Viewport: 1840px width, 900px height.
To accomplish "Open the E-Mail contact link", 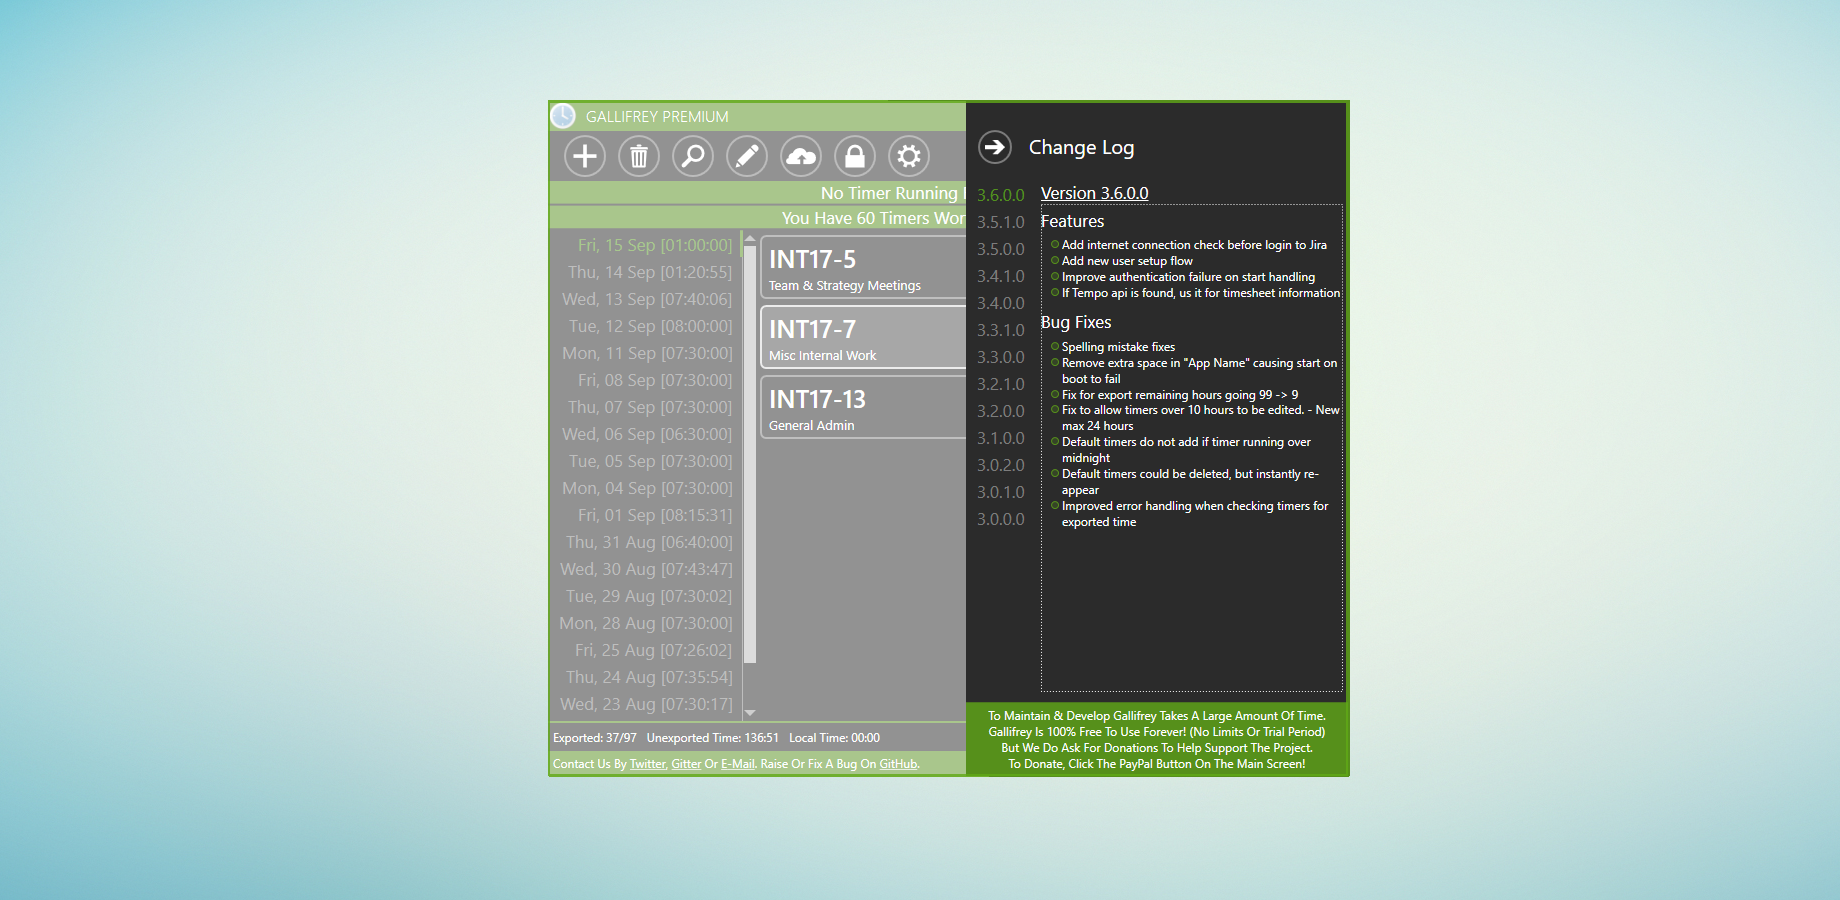I will click(x=738, y=764).
